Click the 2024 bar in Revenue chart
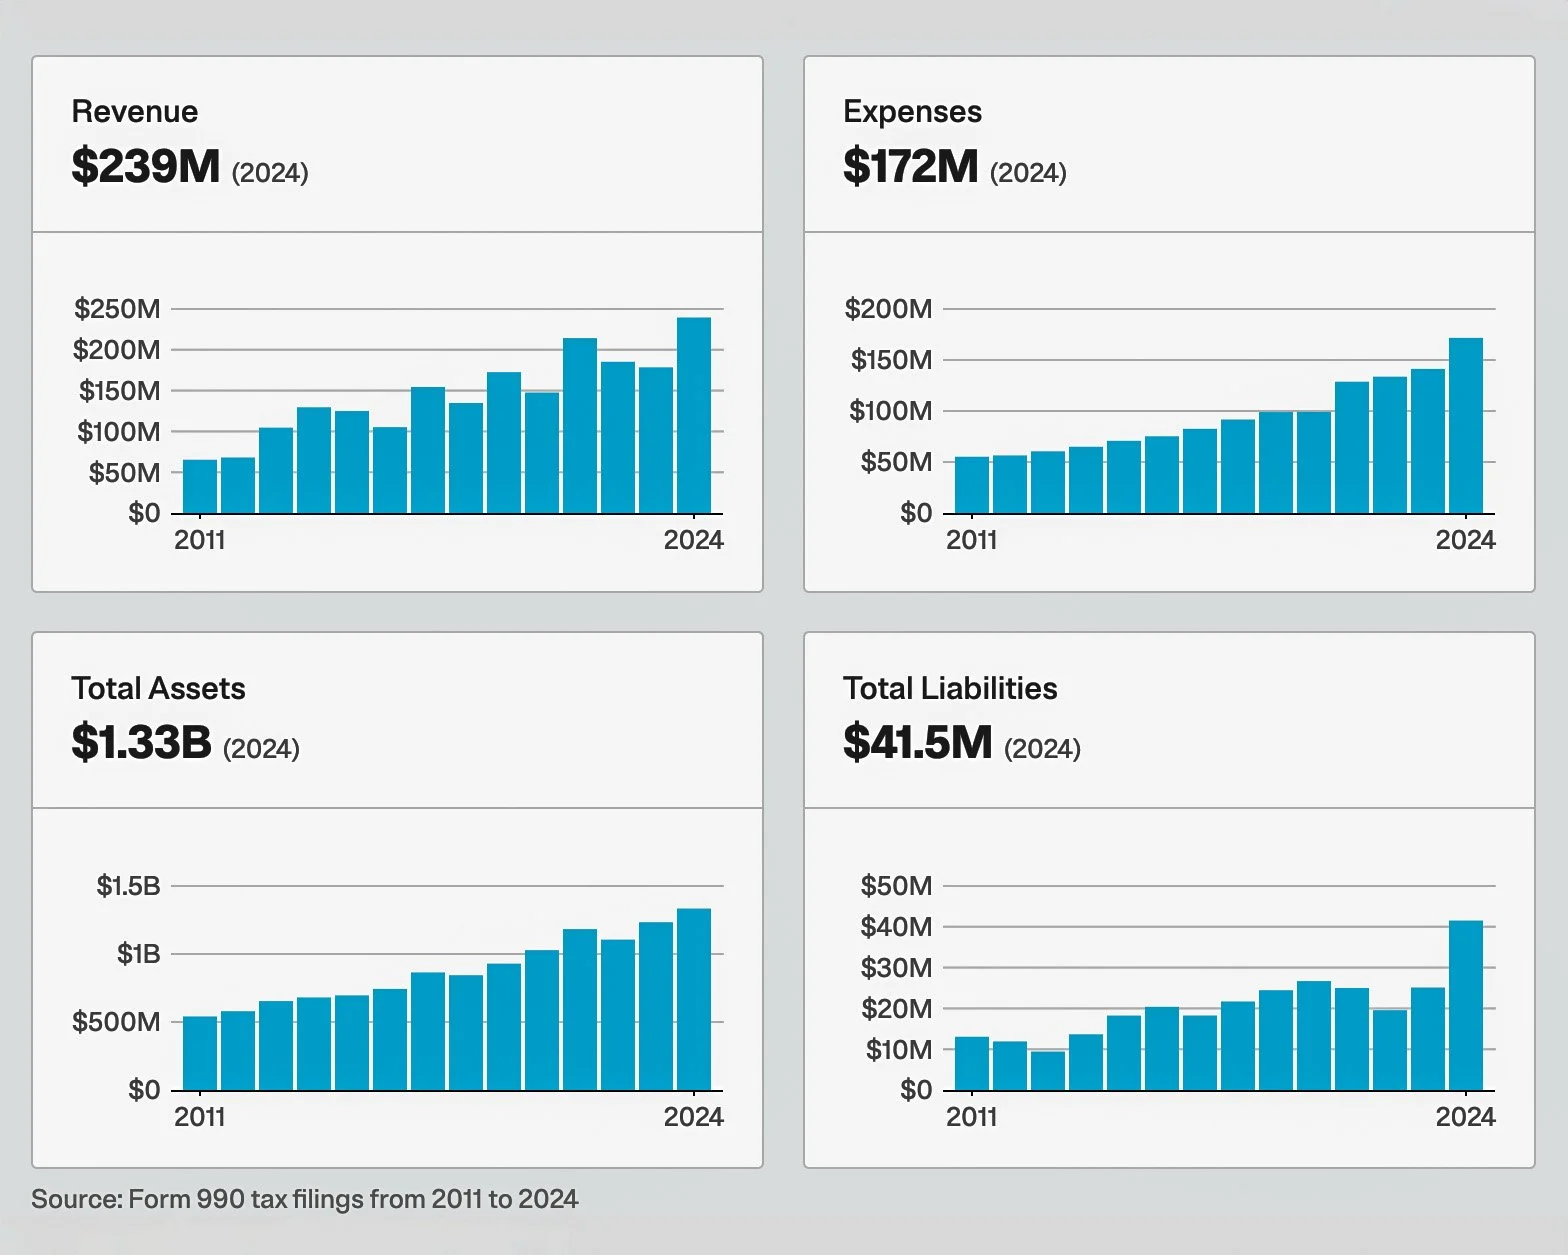 694,416
